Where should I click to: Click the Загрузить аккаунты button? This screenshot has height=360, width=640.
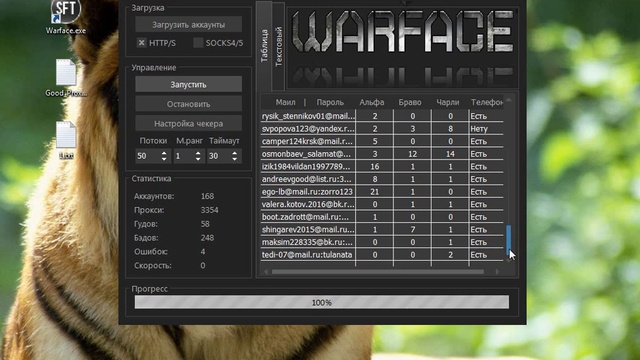point(189,24)
